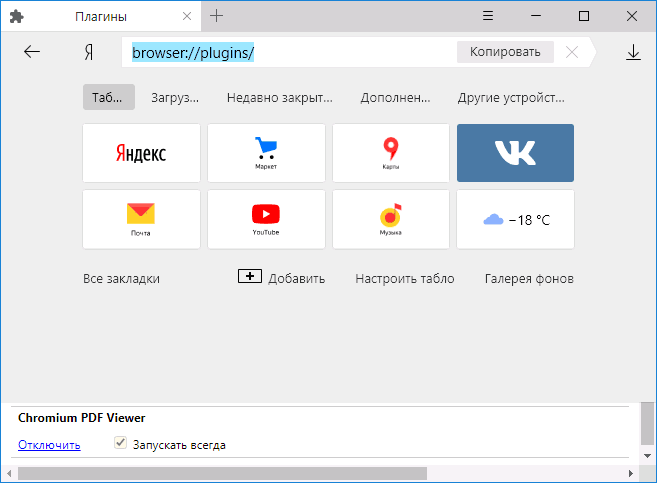This screenshot has height=483, width=657.
Task: Open downloads via the download arrow icon
Action: pos(633,52)
